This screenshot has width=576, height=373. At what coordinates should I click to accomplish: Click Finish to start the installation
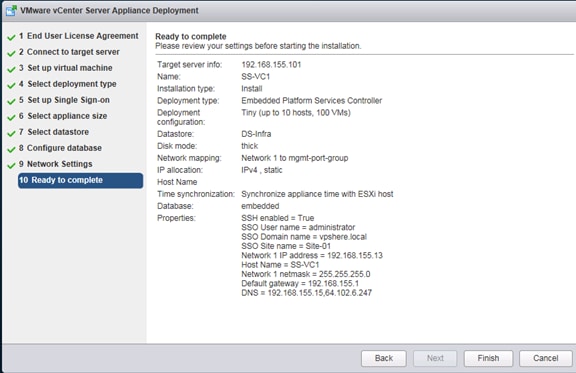[x=488, y=358]
